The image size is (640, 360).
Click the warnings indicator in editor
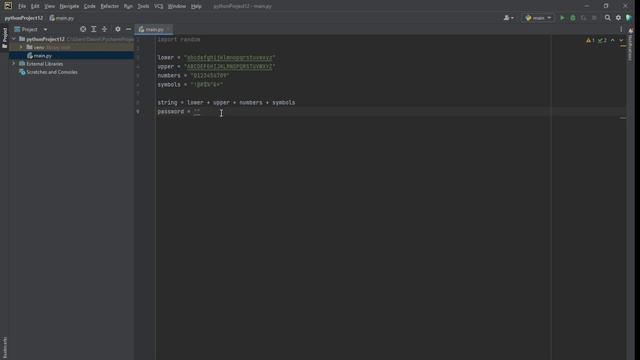pyautogui.click(x=590, y=40)
